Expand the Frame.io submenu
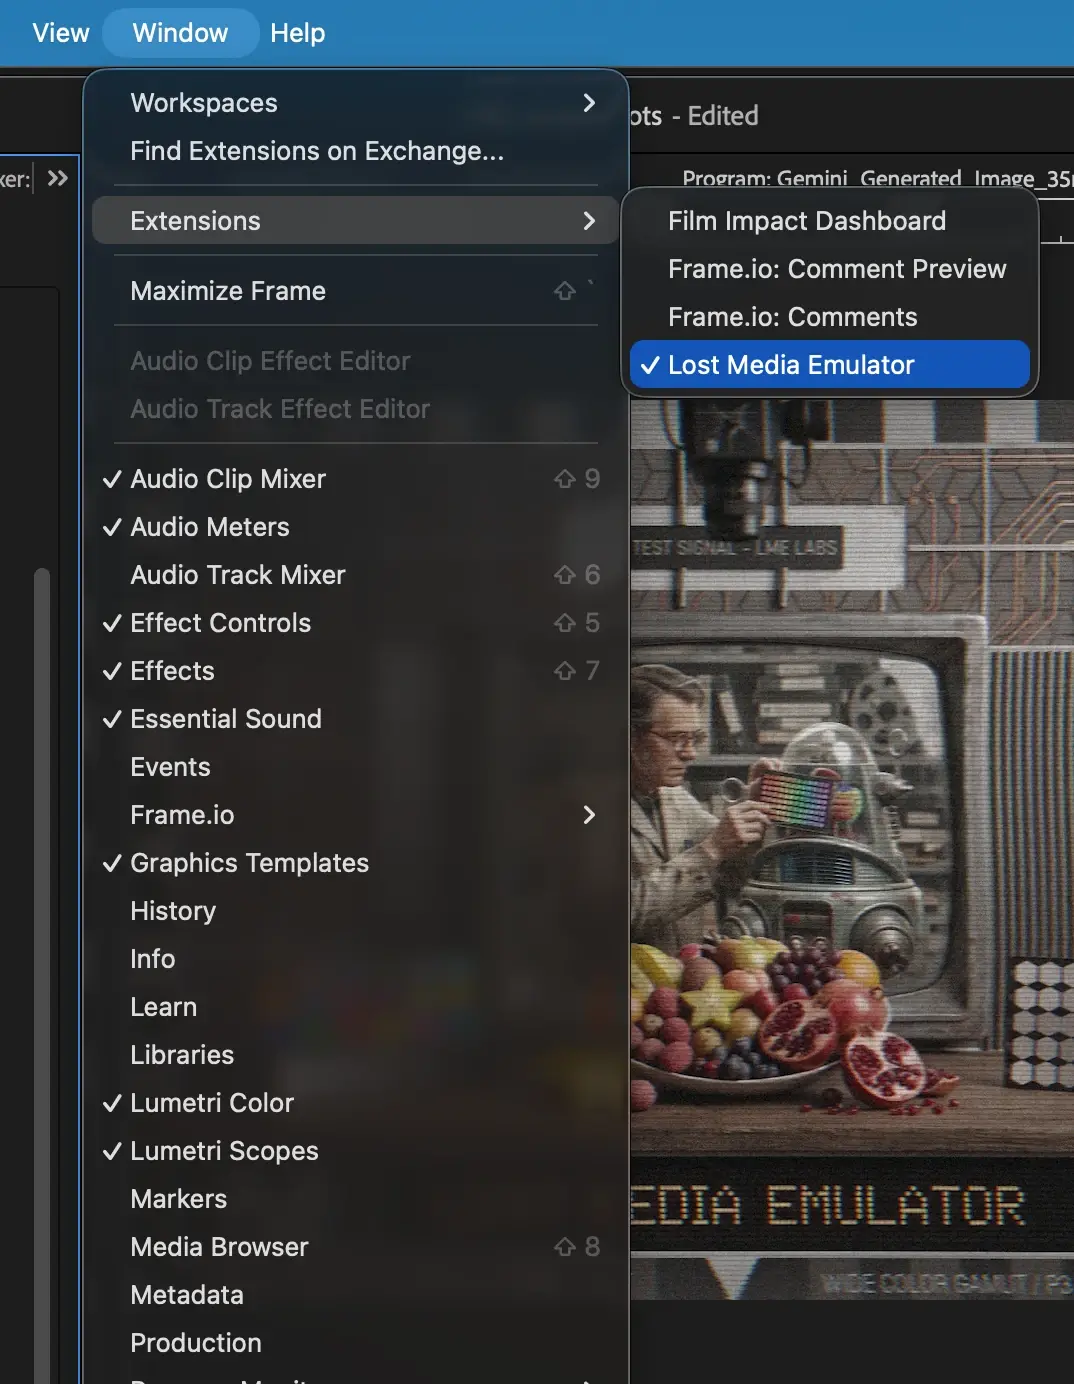Viewport: 1074px width, 1384px height. tap(356, 815)
